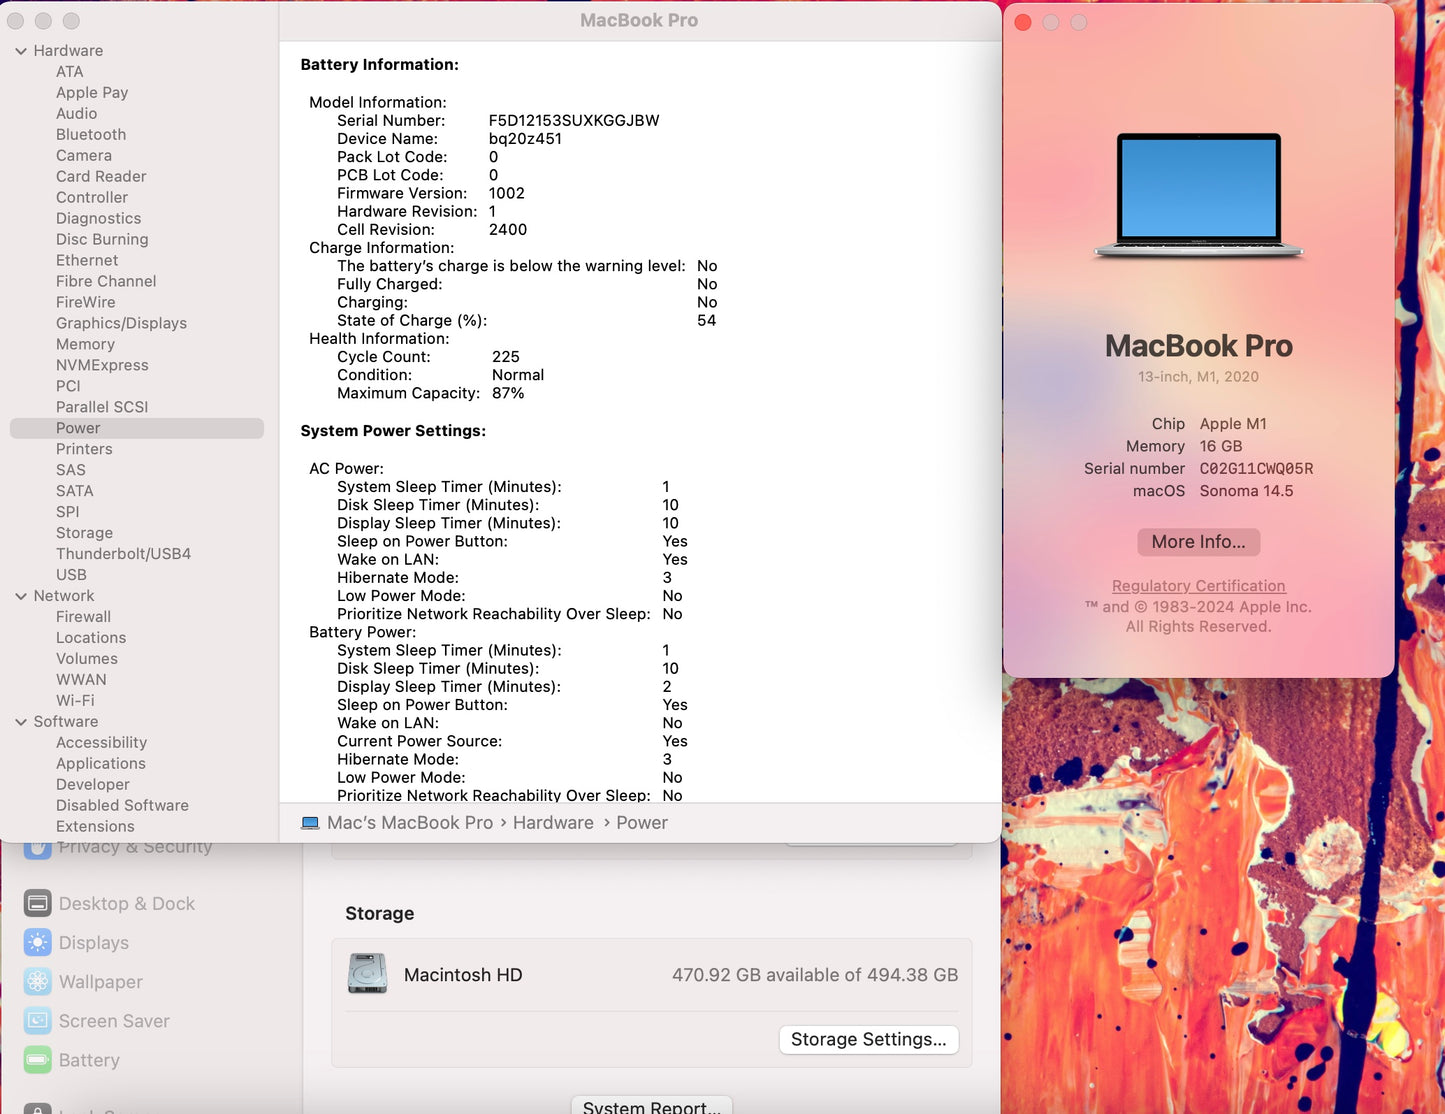Image resolution: width=1445 pixels, height=1114 pixels.
Task: Select NVMExpress in the Hardware list
Action: coord(102,366)
